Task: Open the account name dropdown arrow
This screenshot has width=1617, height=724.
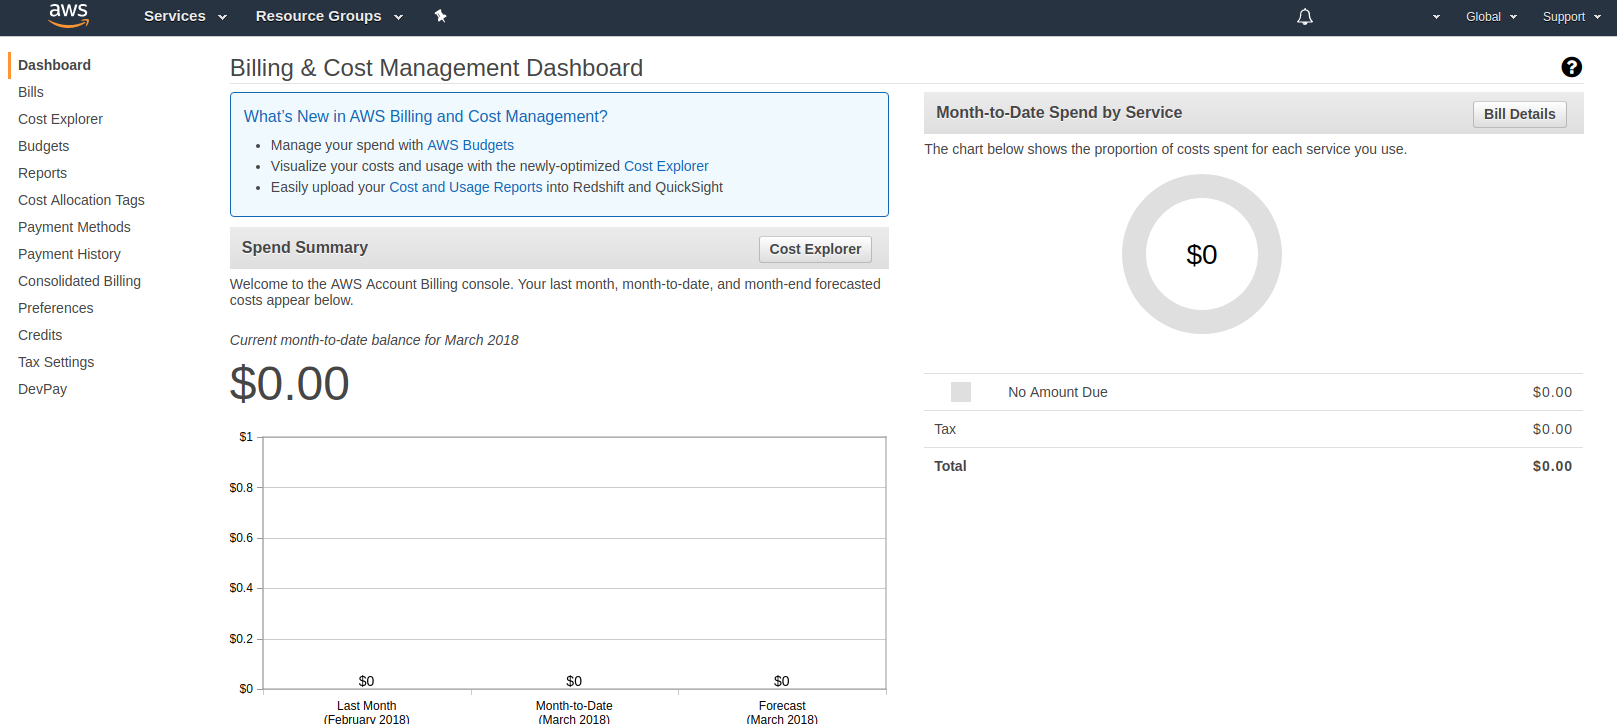Action: tap(1436, 17)
